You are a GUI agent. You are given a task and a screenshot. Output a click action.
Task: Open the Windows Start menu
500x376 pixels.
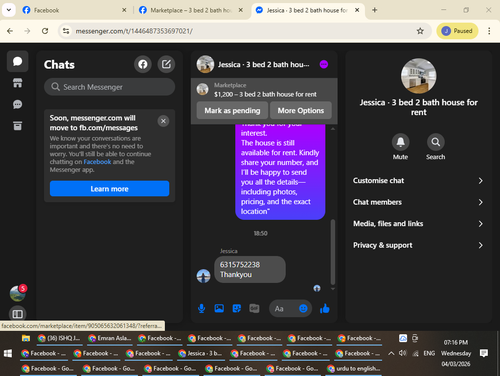click(x=8, y=353)
